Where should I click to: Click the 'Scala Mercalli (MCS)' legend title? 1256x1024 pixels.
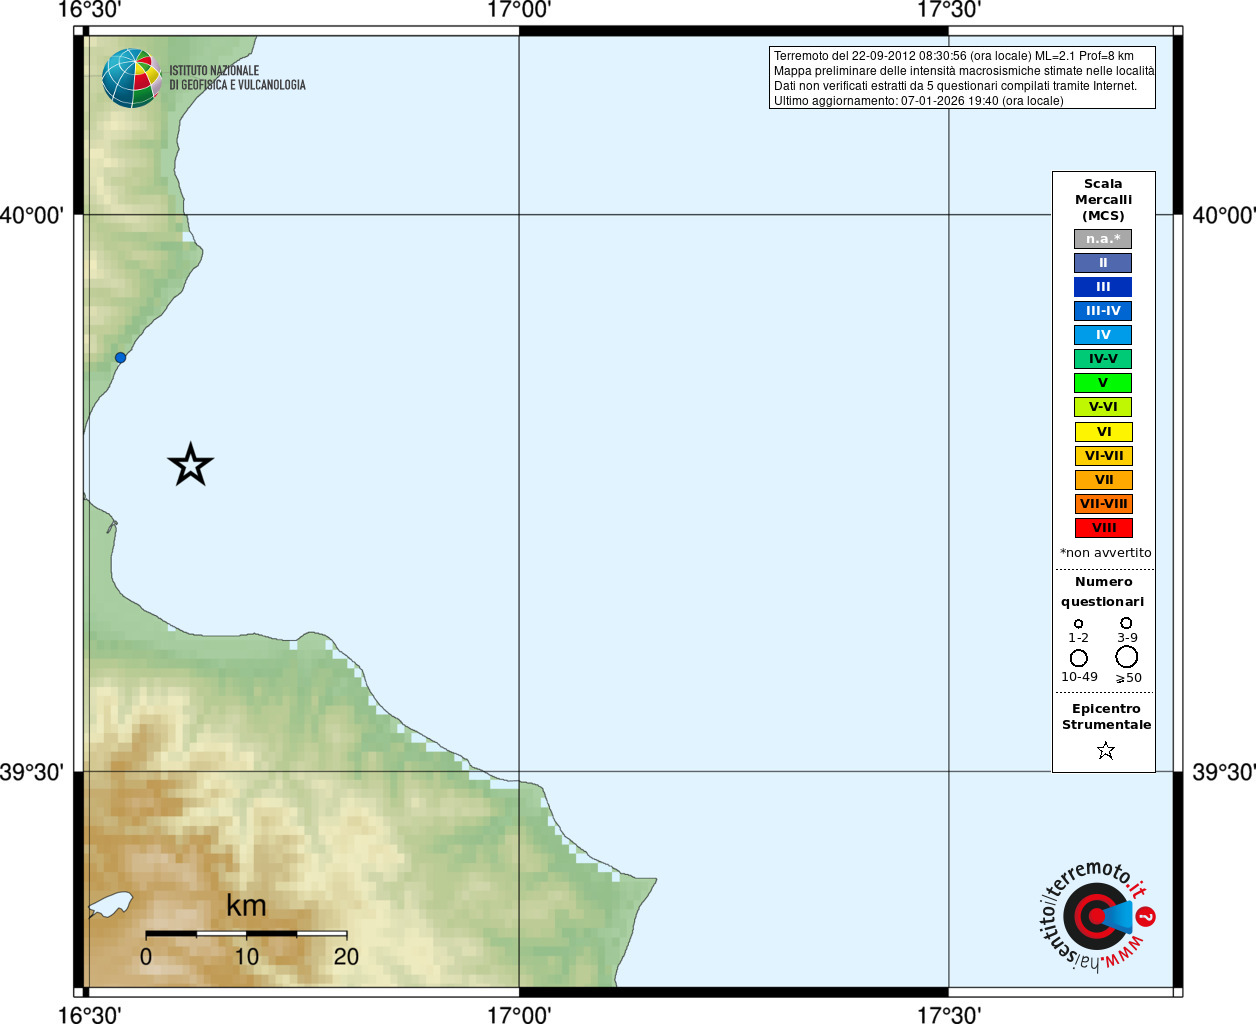1103,200
